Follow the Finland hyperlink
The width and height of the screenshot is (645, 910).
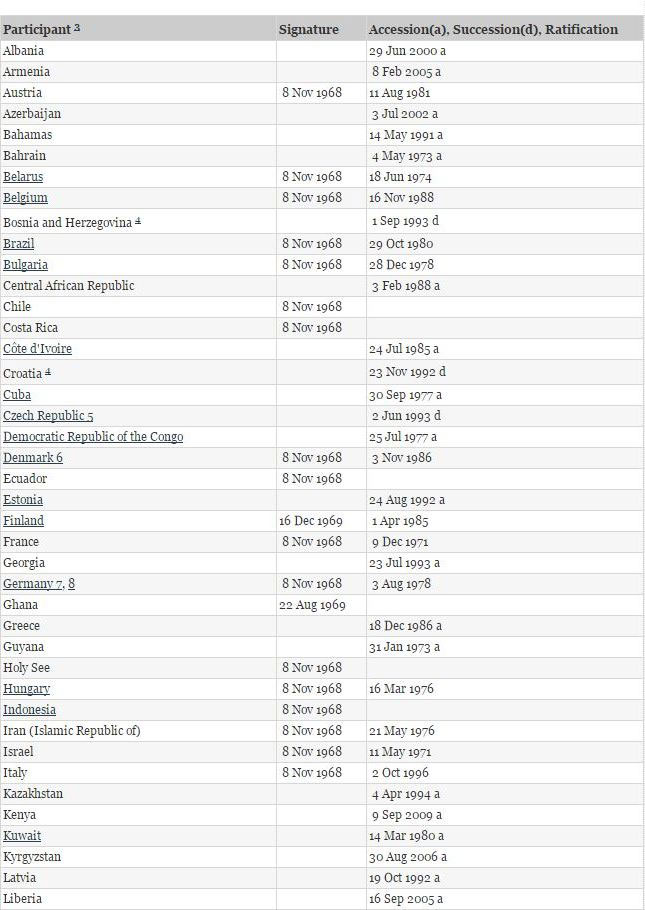point(23,521)
